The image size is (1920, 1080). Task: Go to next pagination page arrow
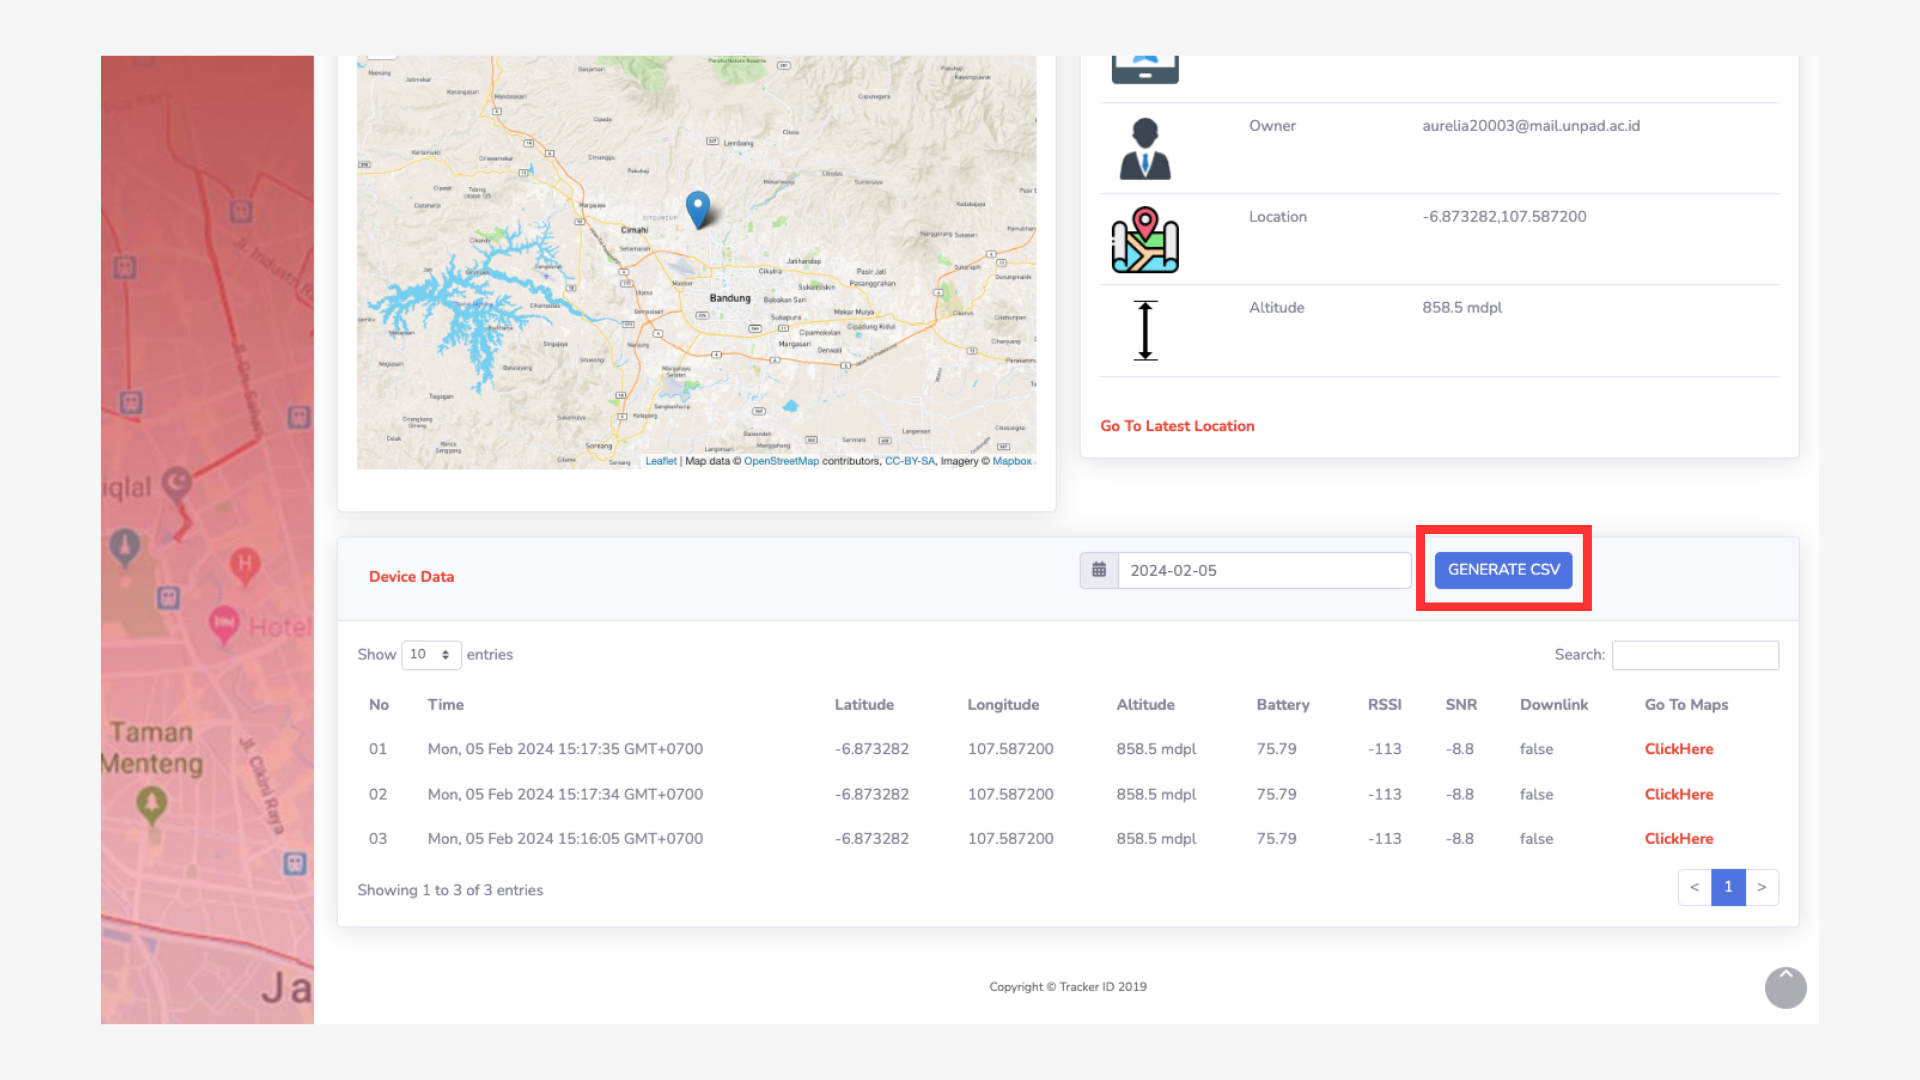pyautogui.click(x=1762, y=887)
